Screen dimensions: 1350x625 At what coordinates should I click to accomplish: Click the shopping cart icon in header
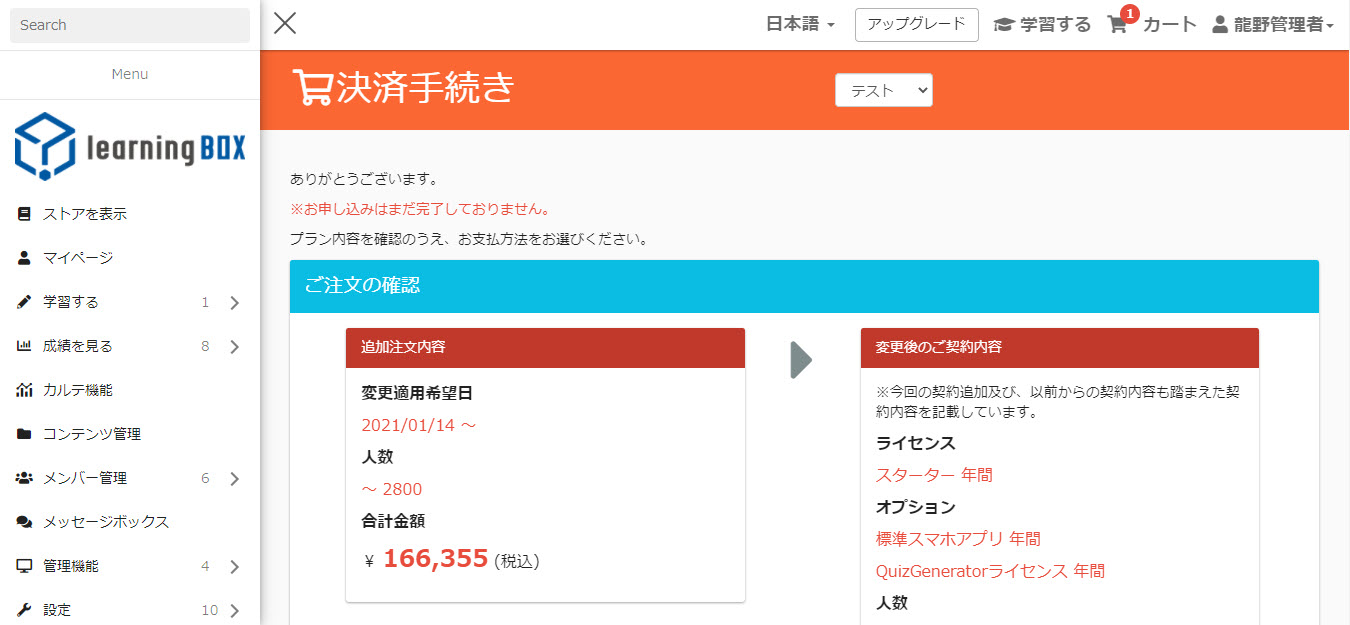(x=1118, y=25)
